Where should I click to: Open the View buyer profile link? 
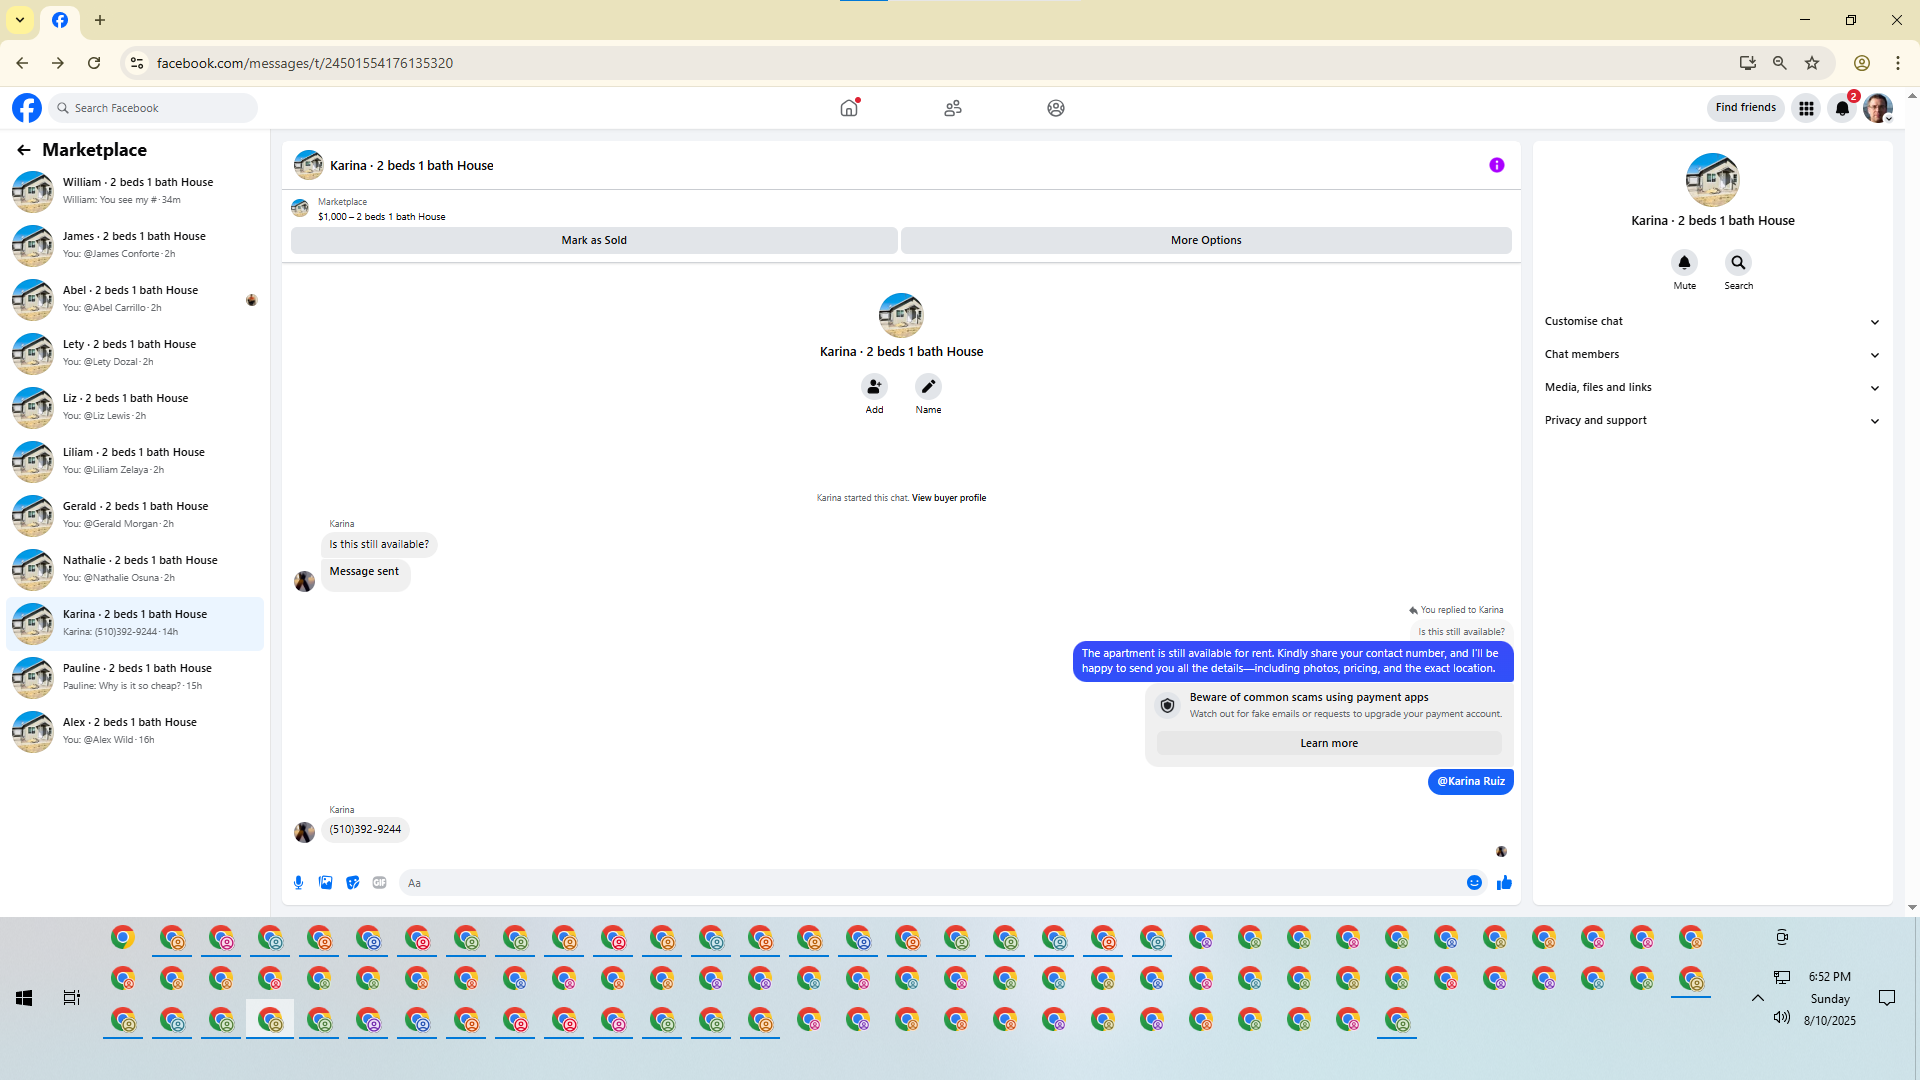pos(948,498)
